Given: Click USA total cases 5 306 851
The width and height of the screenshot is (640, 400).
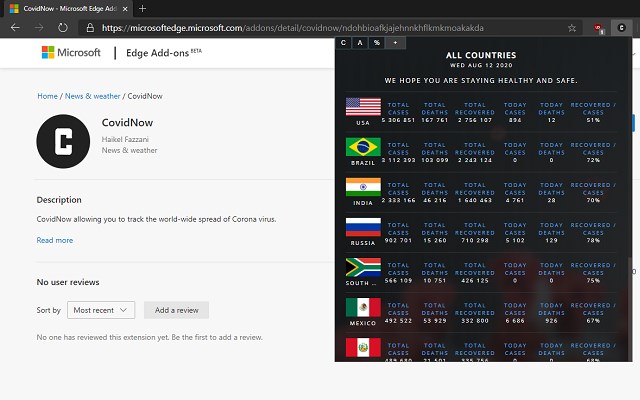Looking at the screenshot, I should pos(398,120).
